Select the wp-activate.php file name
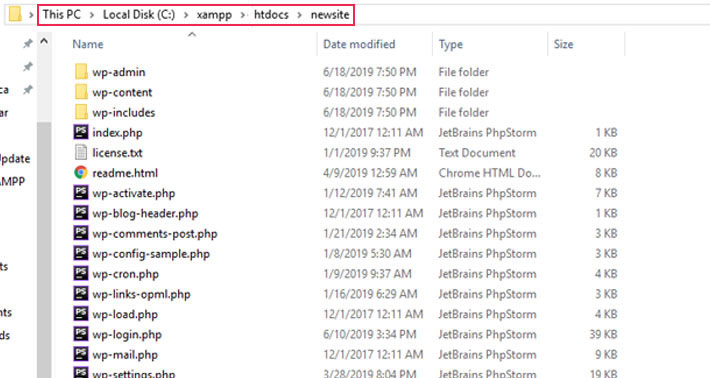The width and height of the screenshot is (710, 378). pos(134,193)
